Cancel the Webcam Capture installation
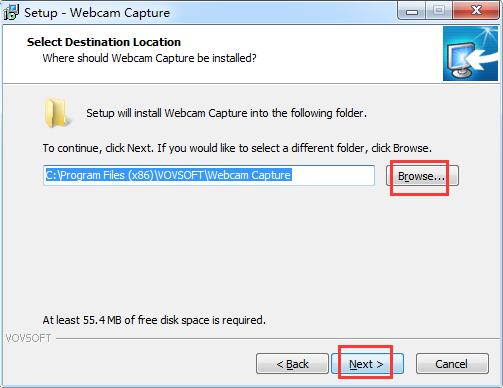 (x=452, y=364)
